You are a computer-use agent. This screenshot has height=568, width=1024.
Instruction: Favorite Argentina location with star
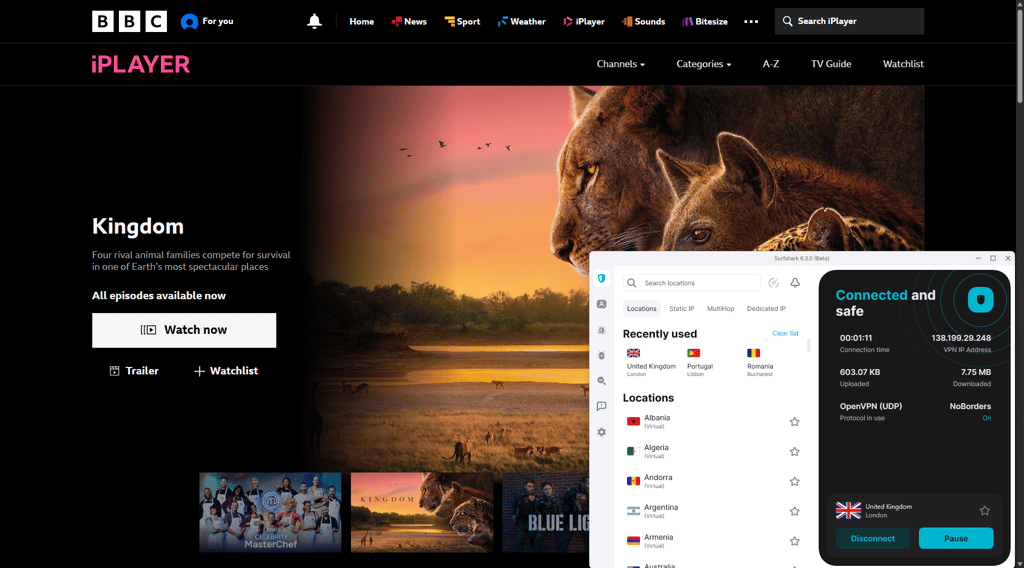point(794,511)
